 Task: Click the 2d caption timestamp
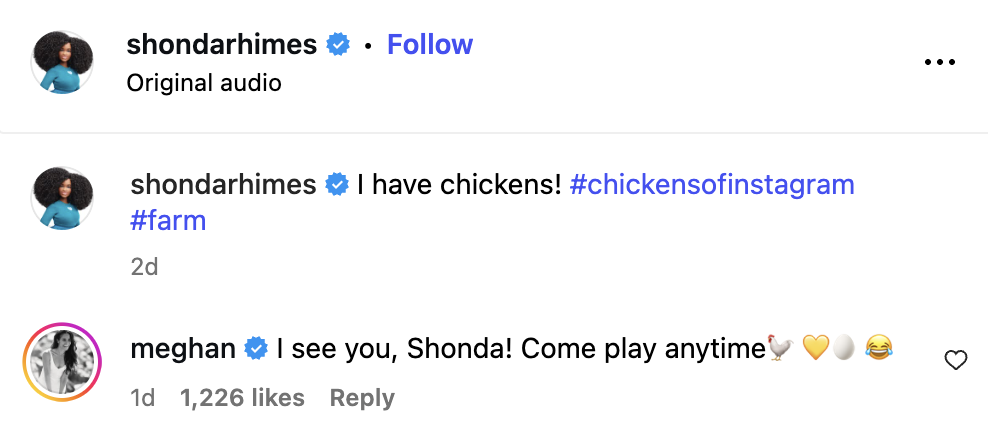coord(144,267)
